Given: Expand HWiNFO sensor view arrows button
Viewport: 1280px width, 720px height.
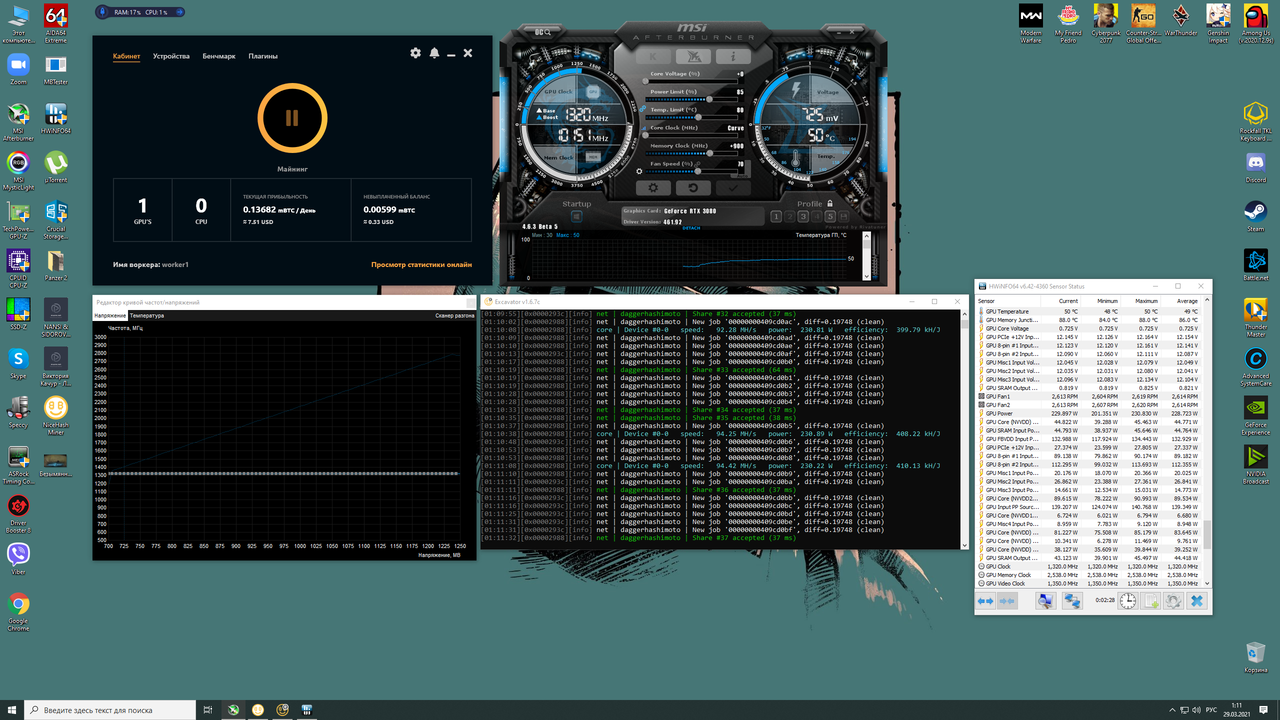Looking at the screenshot, I should [985, 601].
